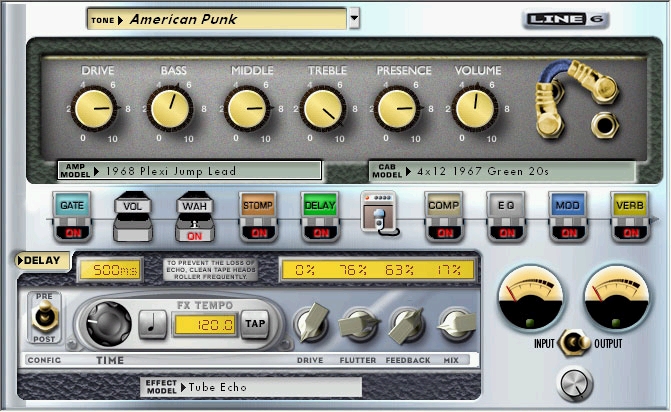Flip the PRE/POST config switch

(x=45, y=317)
